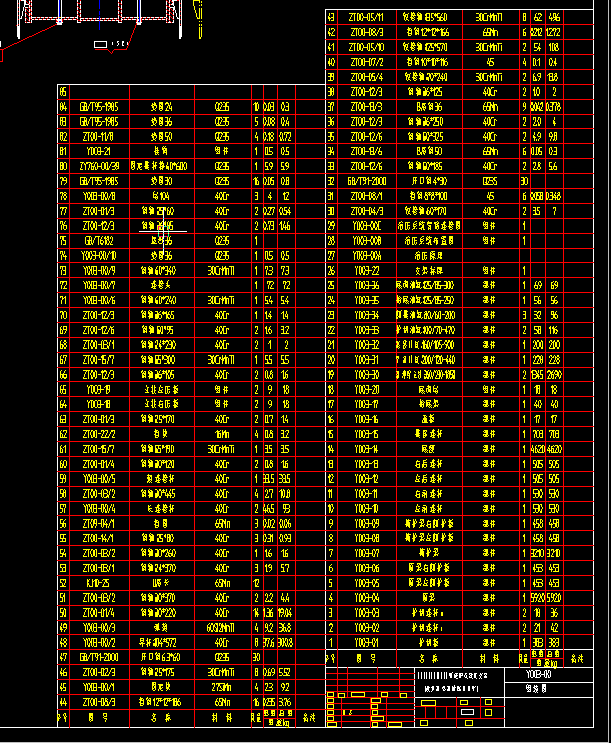Click KJ10-25 code in row 52
Viewport: 611px width, 743px height.
point(99,583)
